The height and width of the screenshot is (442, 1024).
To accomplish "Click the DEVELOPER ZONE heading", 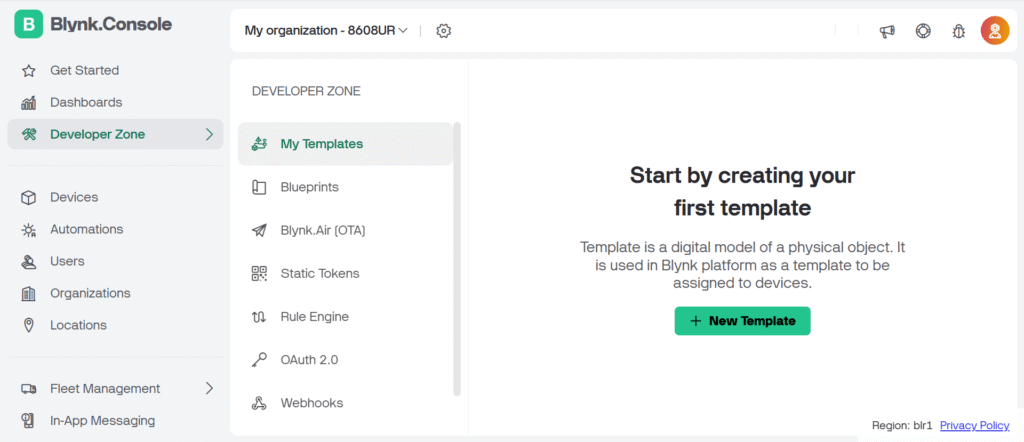I will [x=306, y=91].
